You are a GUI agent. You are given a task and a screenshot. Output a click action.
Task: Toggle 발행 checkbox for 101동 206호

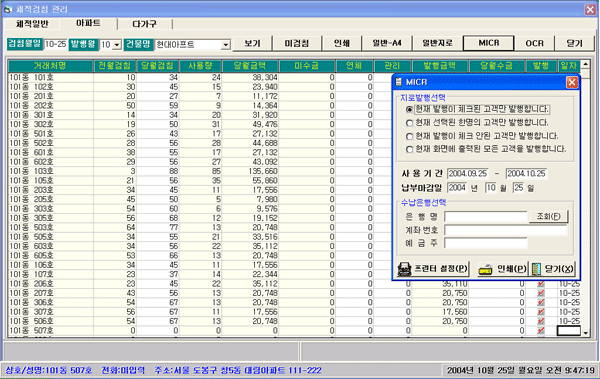[541, 284]
